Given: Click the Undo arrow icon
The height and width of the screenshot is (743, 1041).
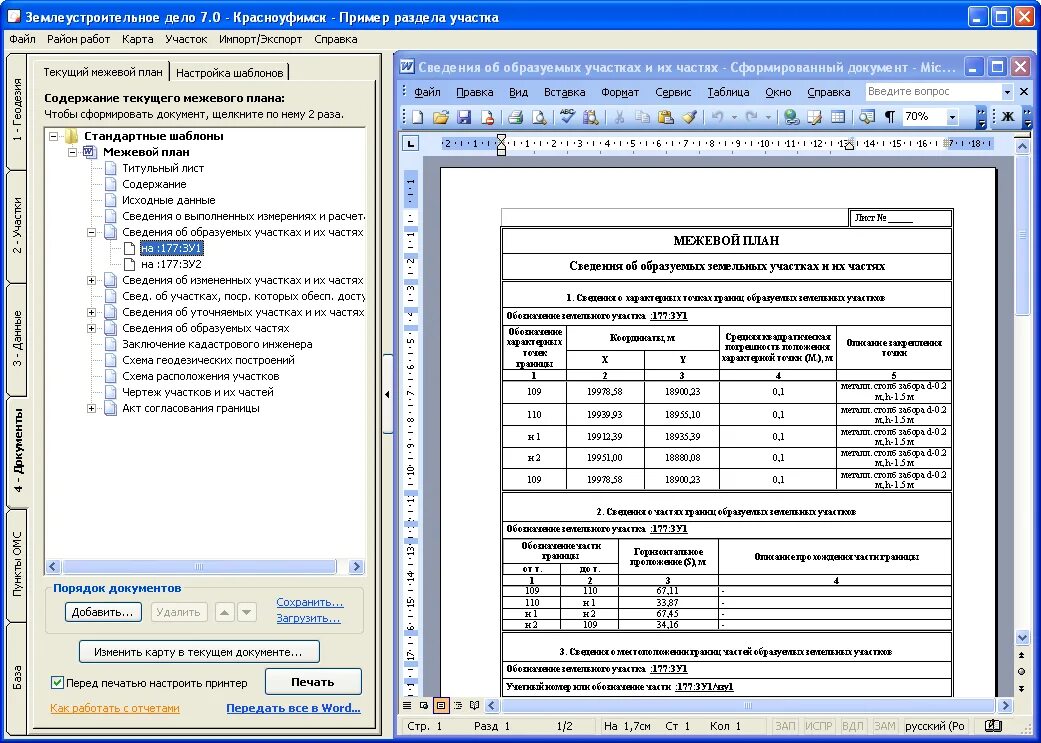Looking at the screenshot, I should click(x=718, y=117).
